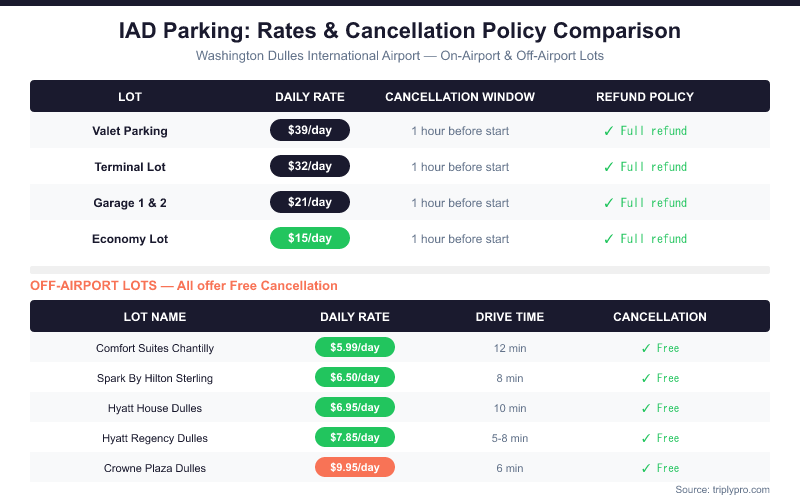Click the Daily Rate header in on-airport table
Viewport: 800px width, 500px height.
click(x=310, y=97)
